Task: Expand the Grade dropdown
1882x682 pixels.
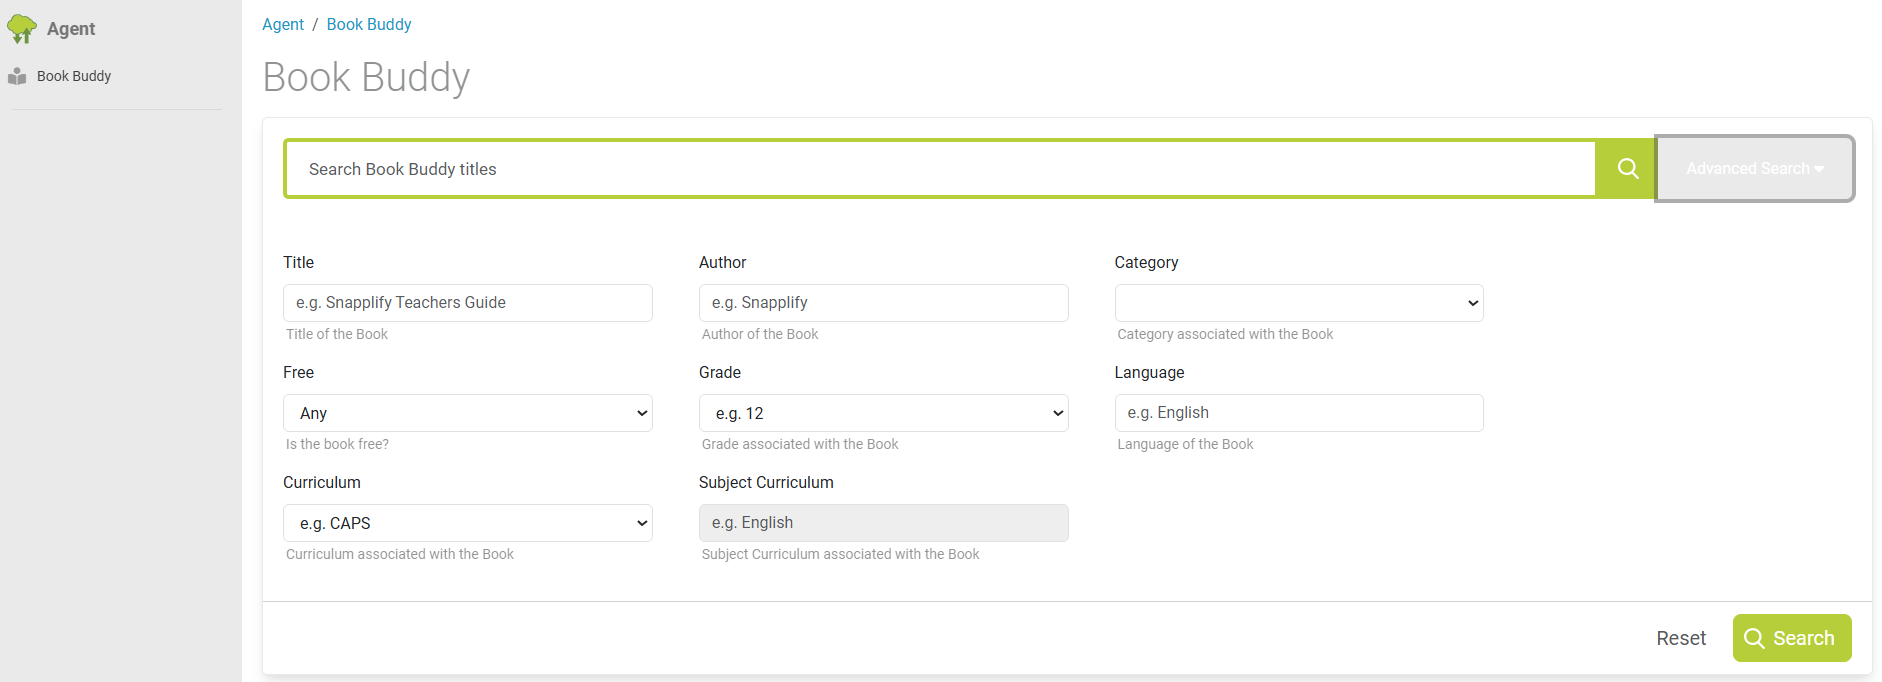Action: coord(884,413)
